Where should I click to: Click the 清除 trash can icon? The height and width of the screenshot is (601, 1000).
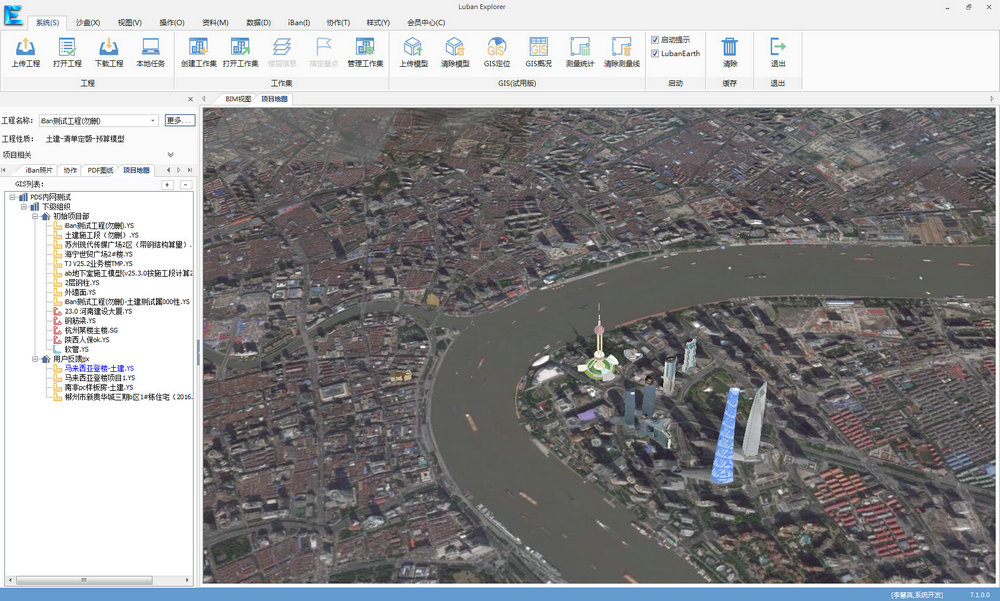click(730, 47)
